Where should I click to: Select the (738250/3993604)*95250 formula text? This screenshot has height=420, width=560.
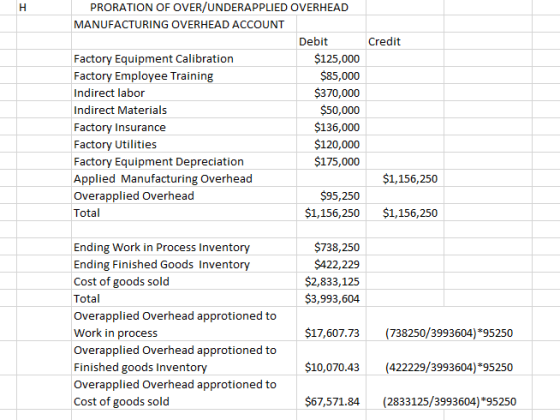pyautogui.click(x=449, y=333)
